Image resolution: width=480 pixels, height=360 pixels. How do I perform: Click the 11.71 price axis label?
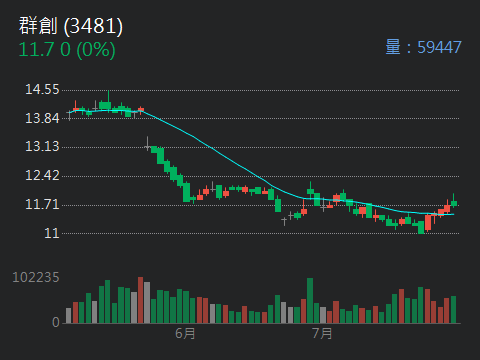click(42, 204)
